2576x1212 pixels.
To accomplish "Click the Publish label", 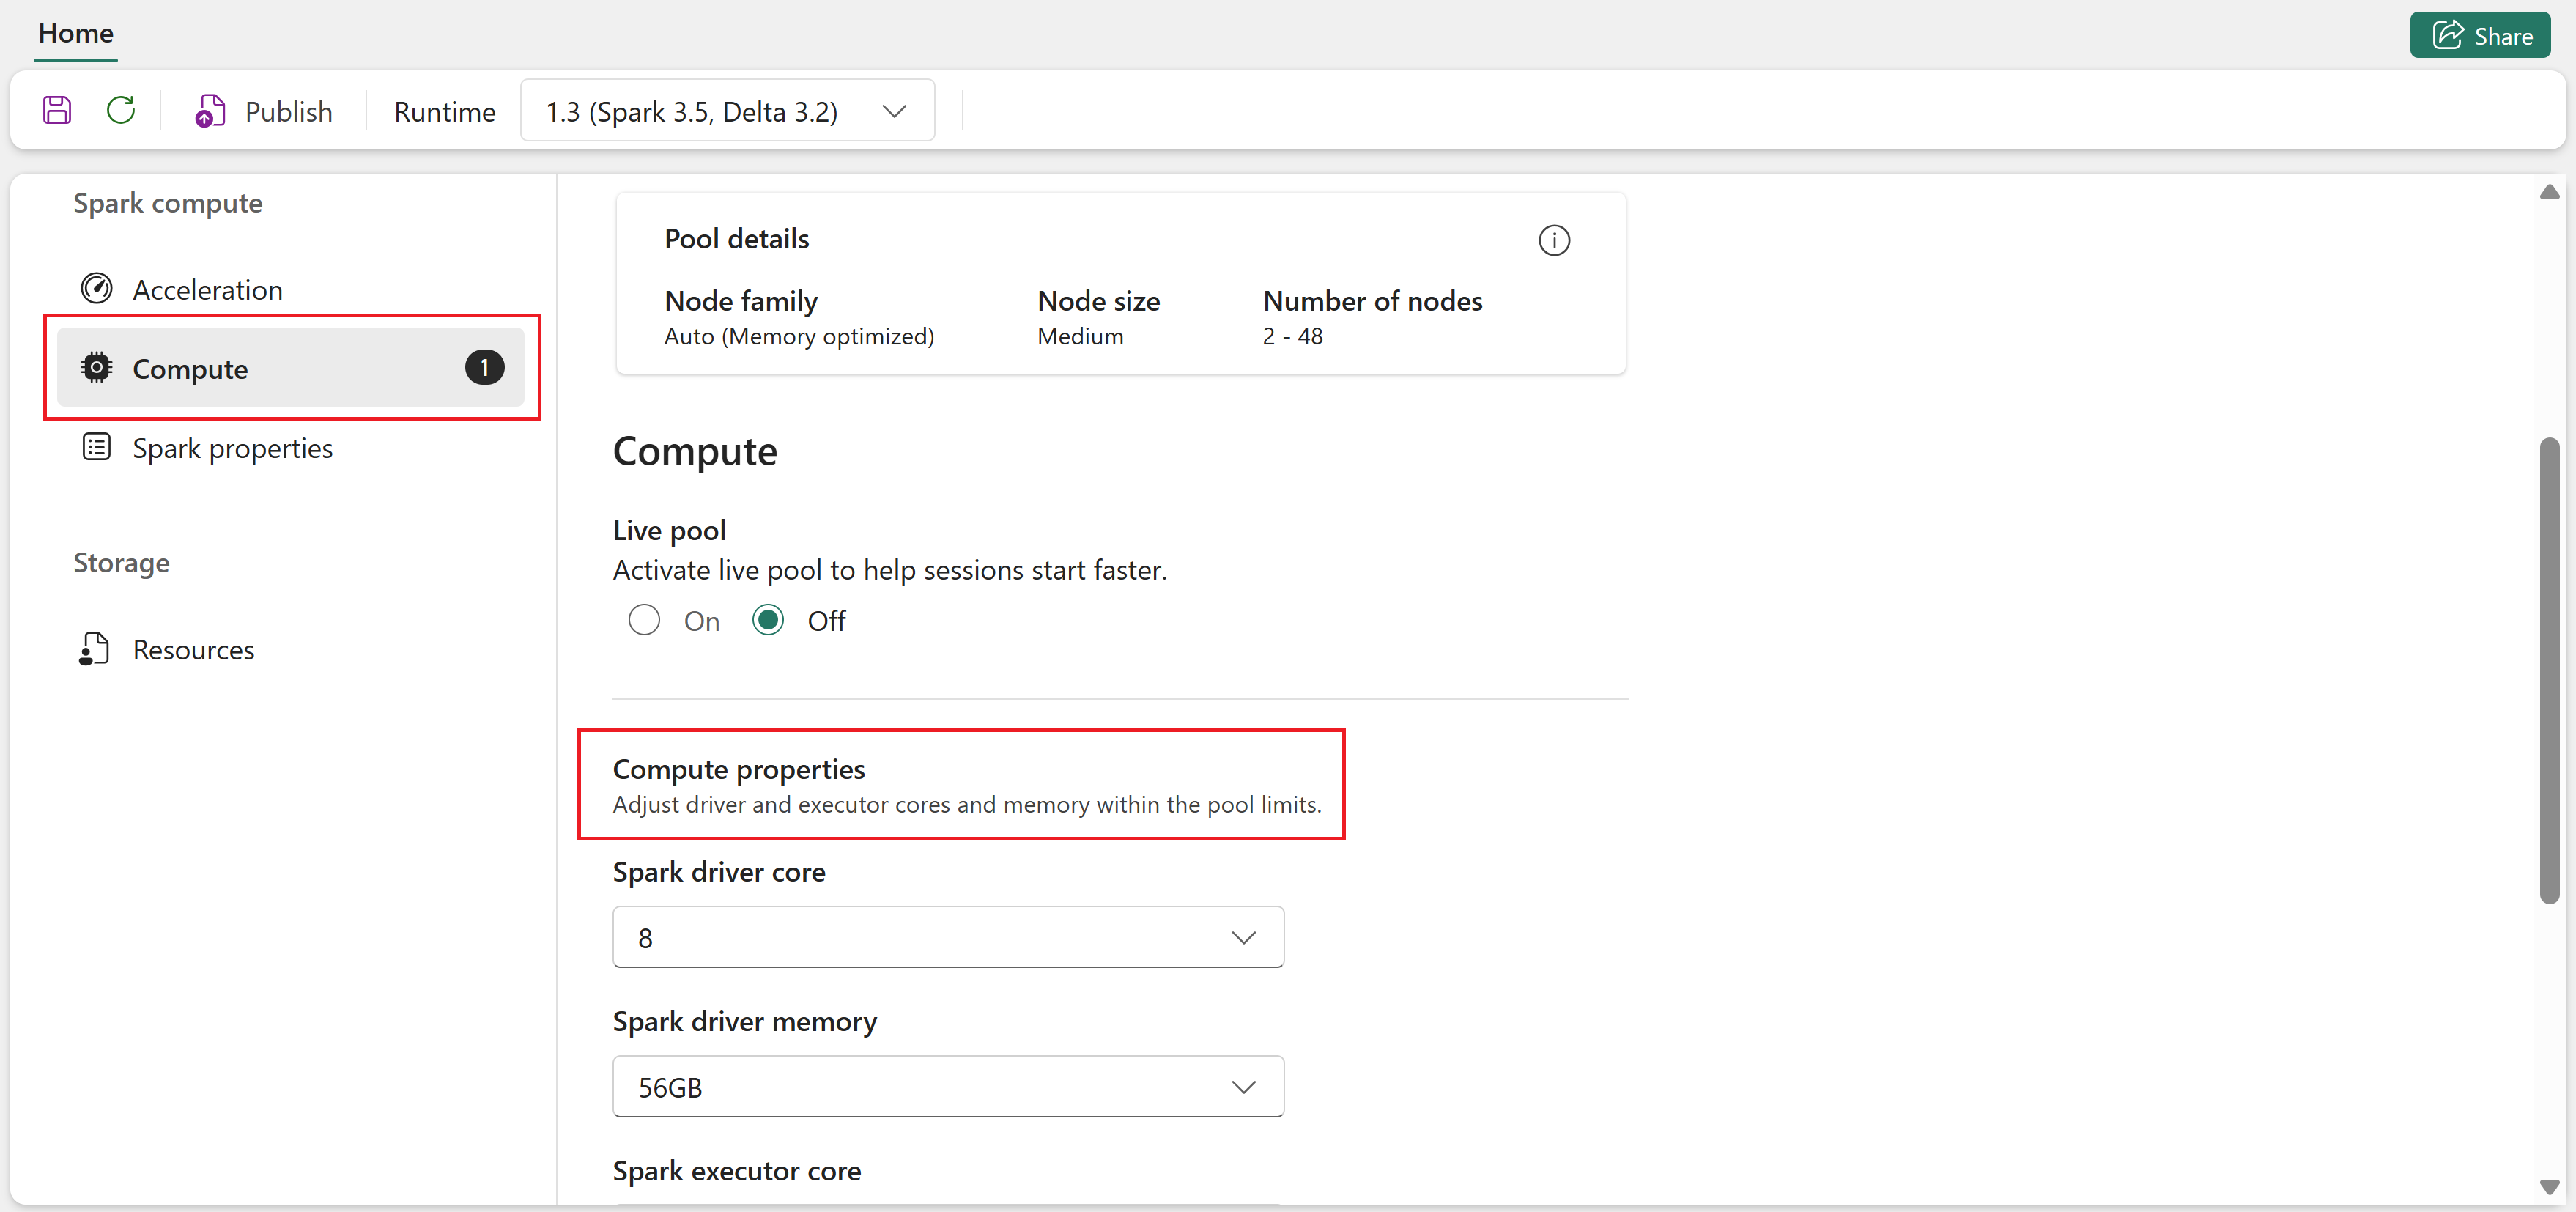I will pos(289,111).
